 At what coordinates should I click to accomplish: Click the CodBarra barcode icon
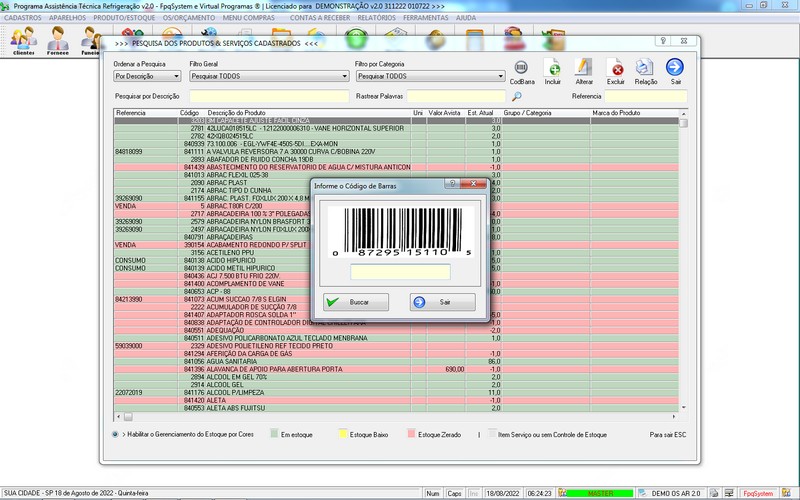pyautogui.click(x=522, y=69)
